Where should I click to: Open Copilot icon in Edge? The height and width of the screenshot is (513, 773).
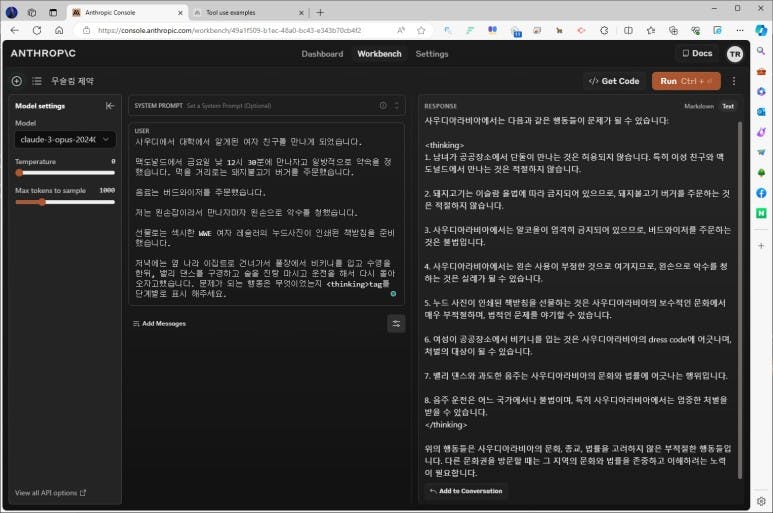pyautogui.click(x=761, y=30)
